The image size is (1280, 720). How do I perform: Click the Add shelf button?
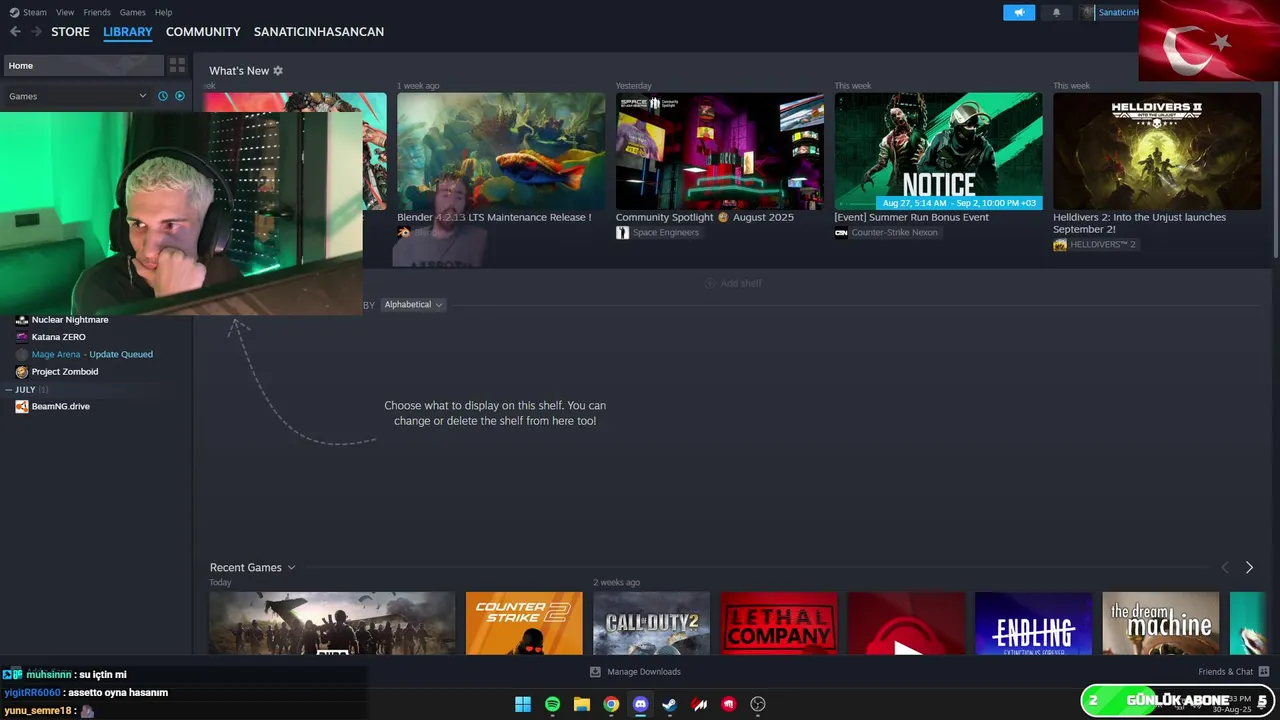click(x=734, y=283)
